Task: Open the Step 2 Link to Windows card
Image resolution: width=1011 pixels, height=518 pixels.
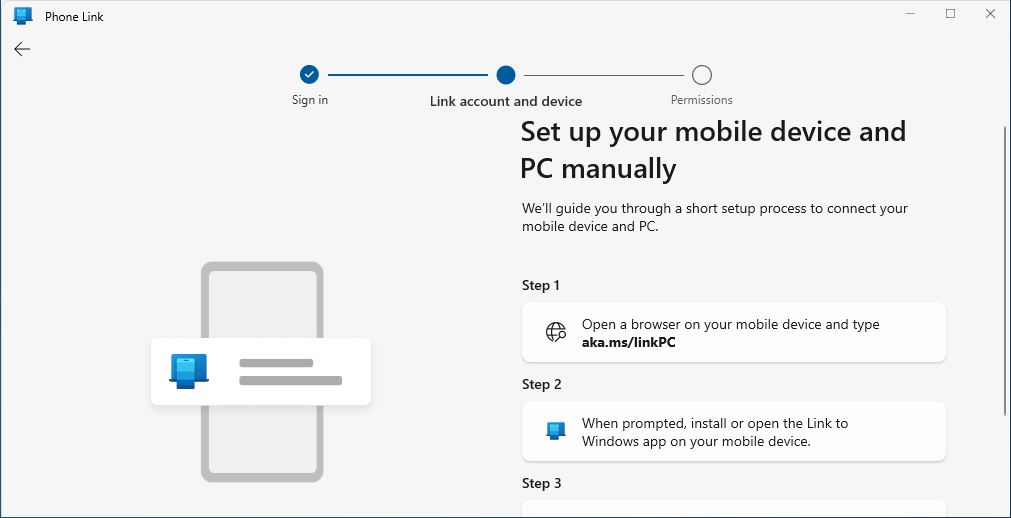Action: (734, 431)
